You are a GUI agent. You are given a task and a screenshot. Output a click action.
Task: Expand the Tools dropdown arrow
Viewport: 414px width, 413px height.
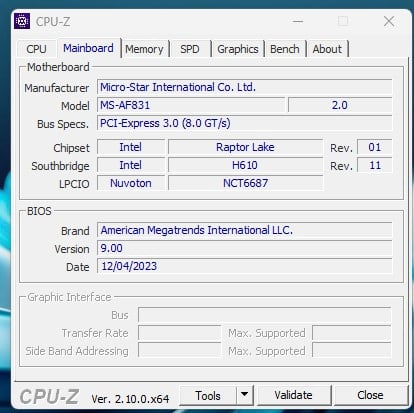pyautogui.click(x=245, y=395)
